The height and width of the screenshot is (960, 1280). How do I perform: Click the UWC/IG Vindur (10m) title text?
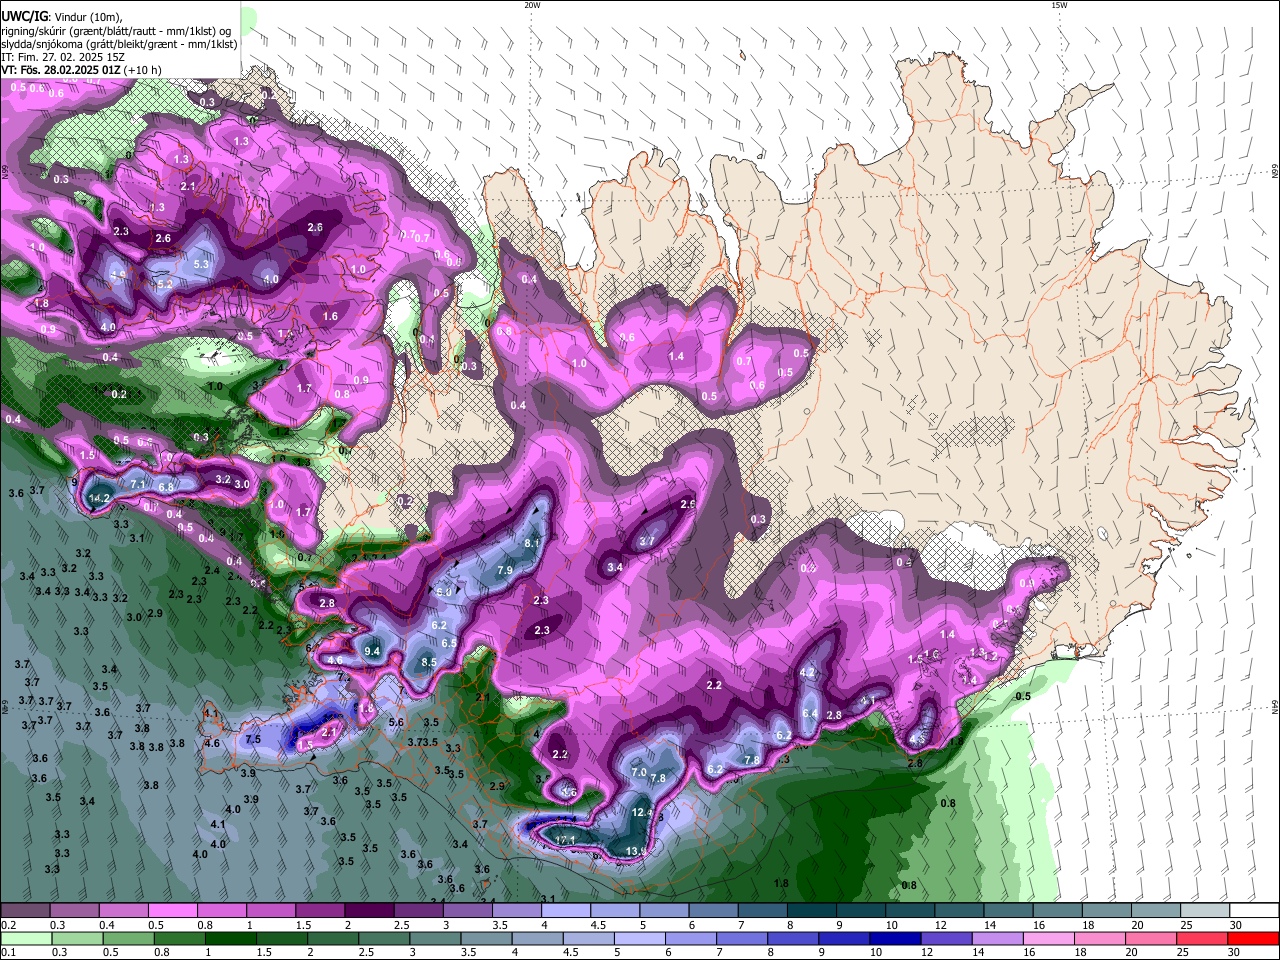(x=61, y=16)
